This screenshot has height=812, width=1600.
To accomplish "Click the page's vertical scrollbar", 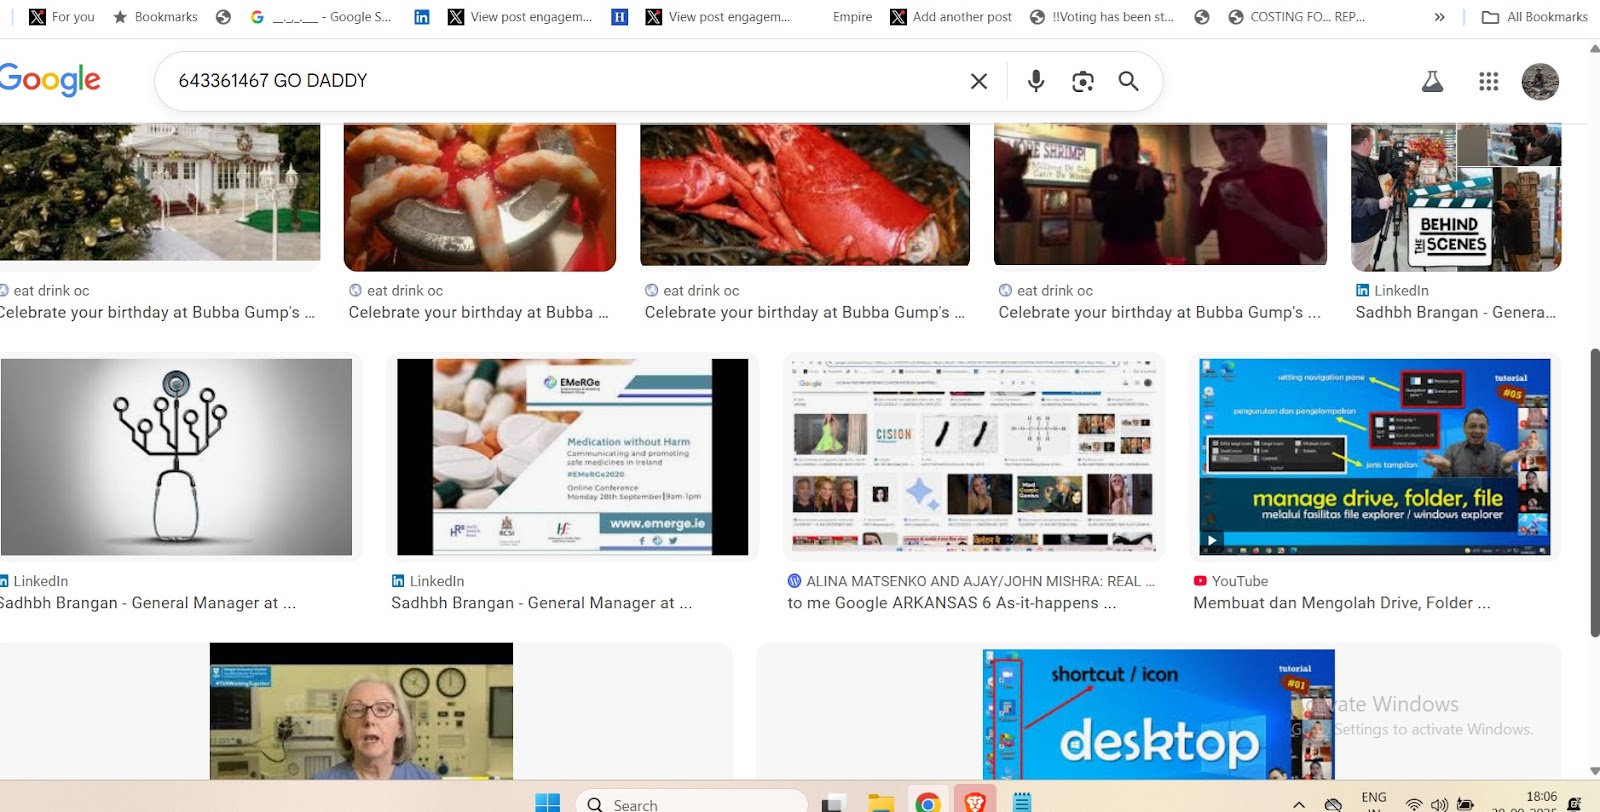I will click(x=1594, y=490).
